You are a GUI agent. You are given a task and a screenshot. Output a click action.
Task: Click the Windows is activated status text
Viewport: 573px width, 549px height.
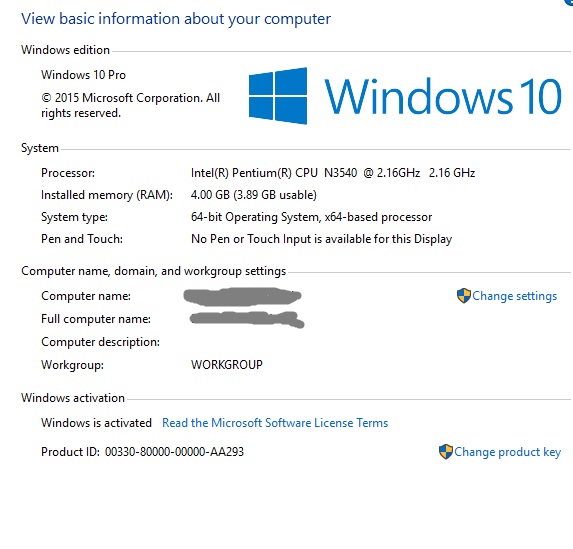click(96, 423)
